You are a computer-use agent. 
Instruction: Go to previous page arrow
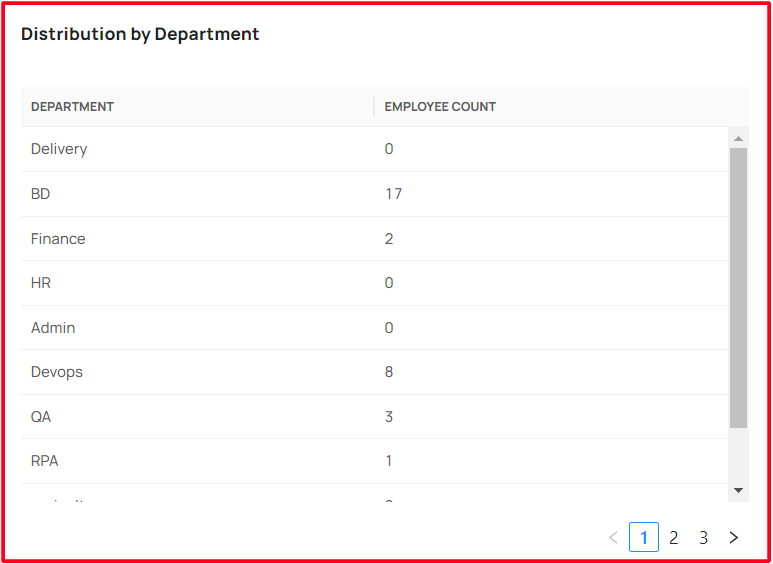tap(613, 537)
